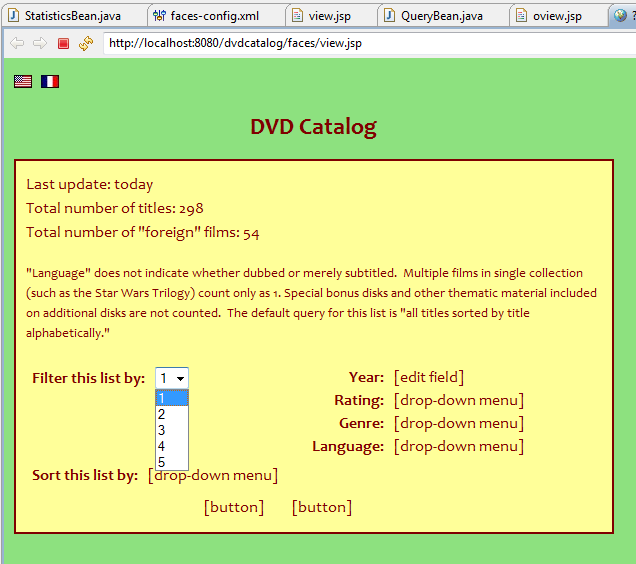The width and height of the screenshot is (636, 564).
Task: Click the 'Year:' label
Action: click(x=366, y=377)
